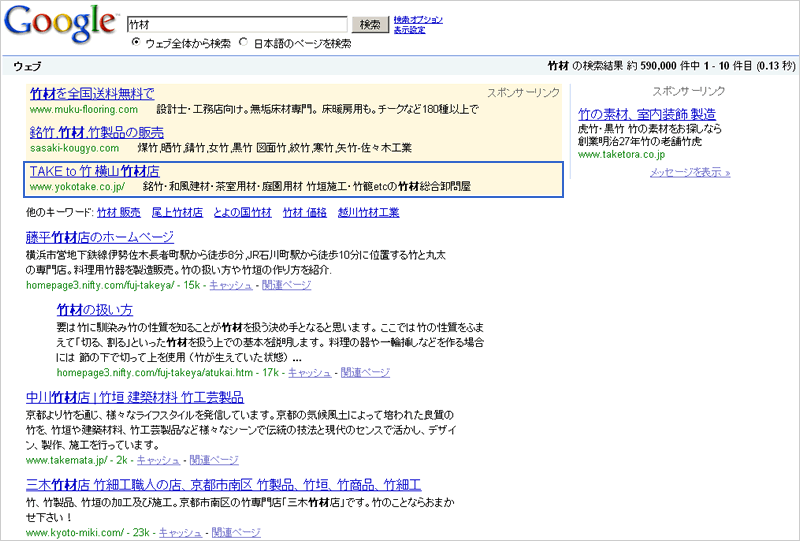Open キャッシュ link for the takemata.jp result
Screen dimensions: 800x541
tap(158, 460)
